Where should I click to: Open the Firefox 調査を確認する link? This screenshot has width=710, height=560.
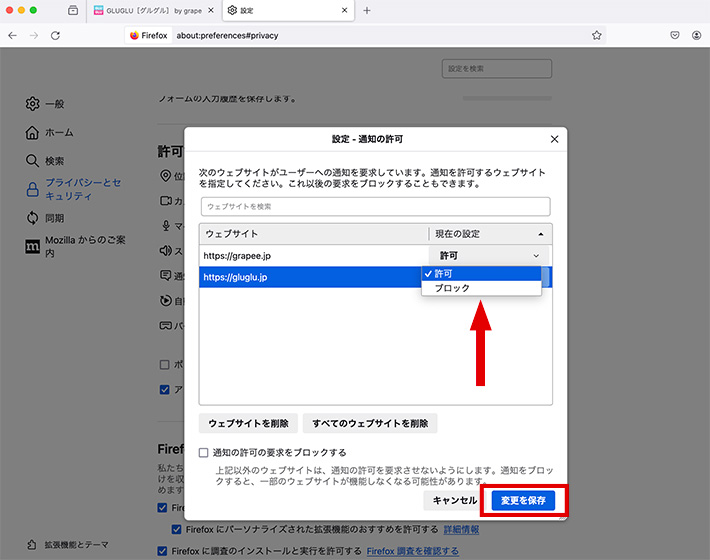click(x=413, y=551)
